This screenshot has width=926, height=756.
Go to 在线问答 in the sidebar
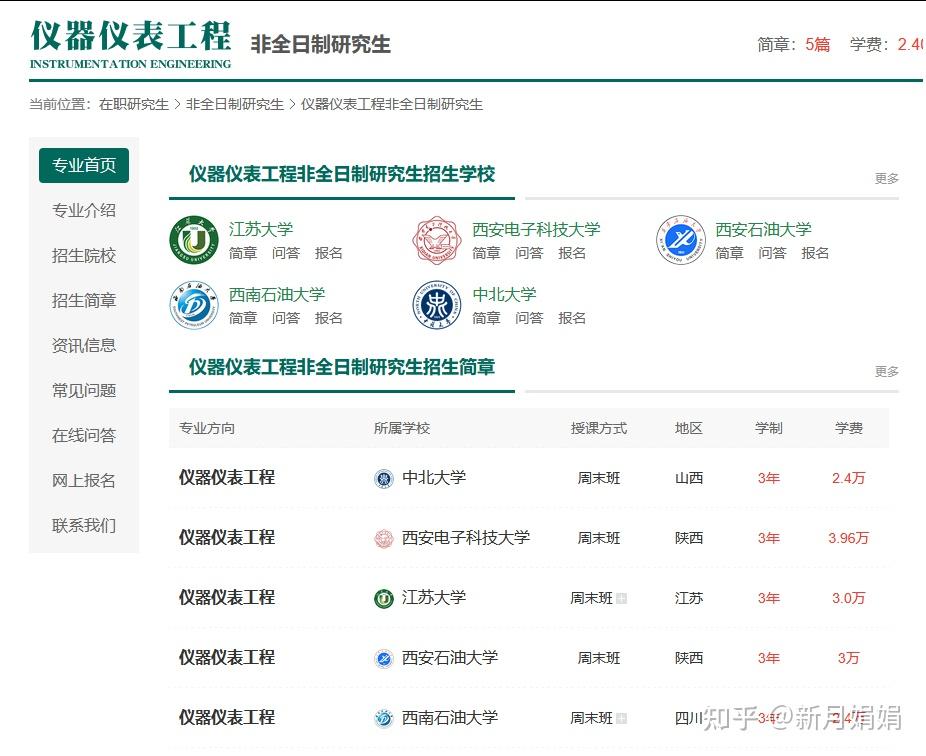tap(84, 435)
